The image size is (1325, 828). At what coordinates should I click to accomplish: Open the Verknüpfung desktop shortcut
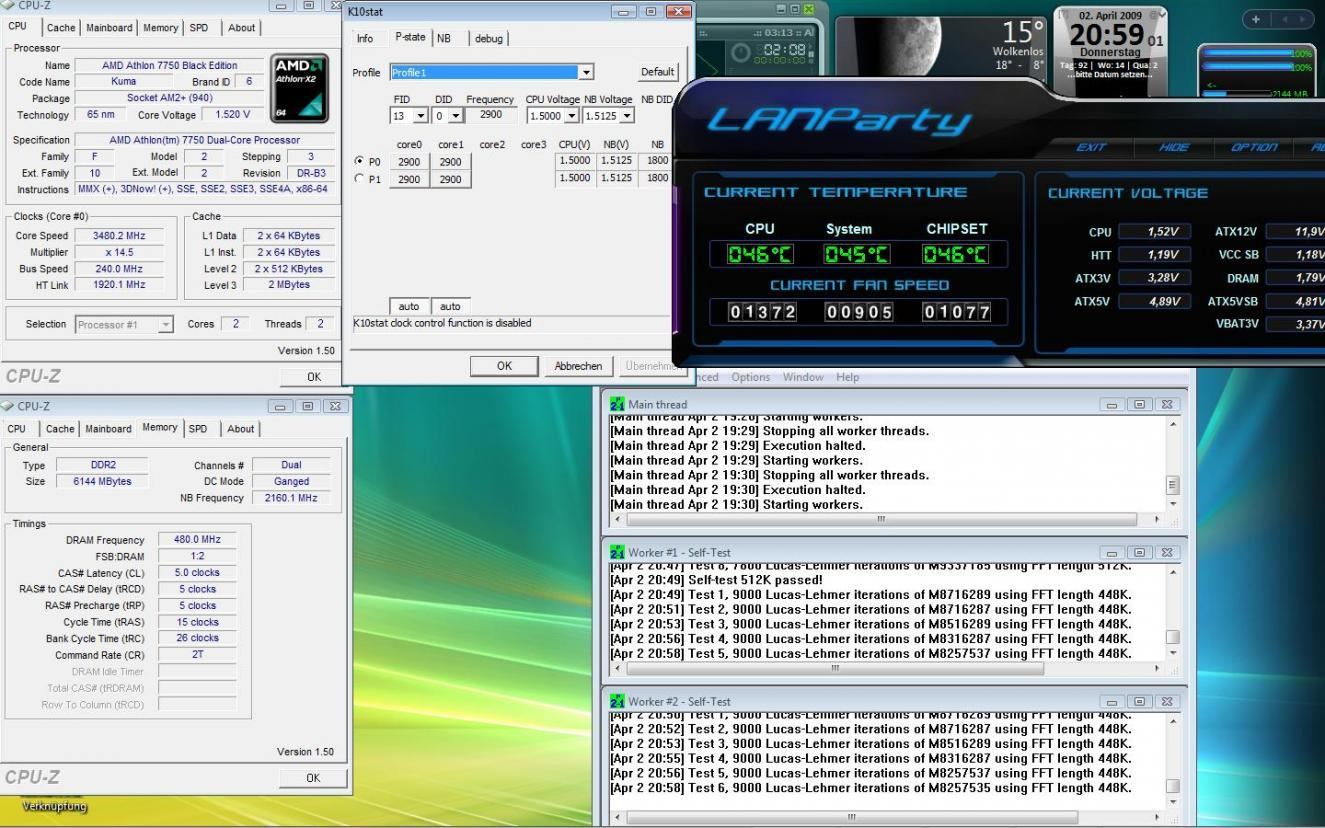pos(53,806)
